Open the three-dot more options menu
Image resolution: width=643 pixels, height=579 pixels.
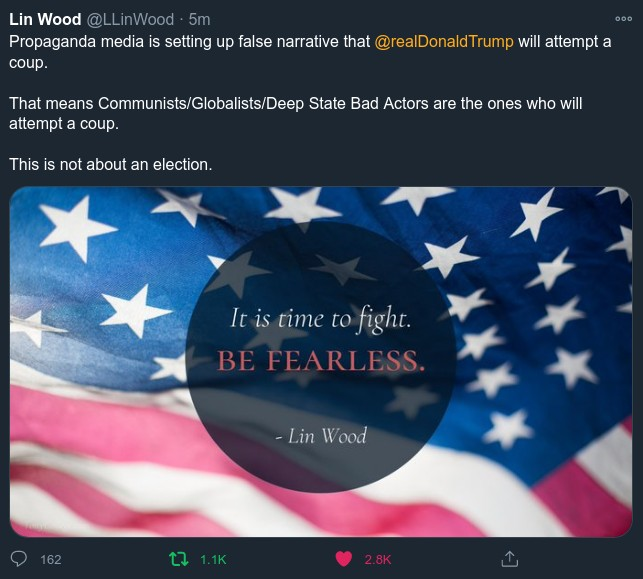click(623, 19)
